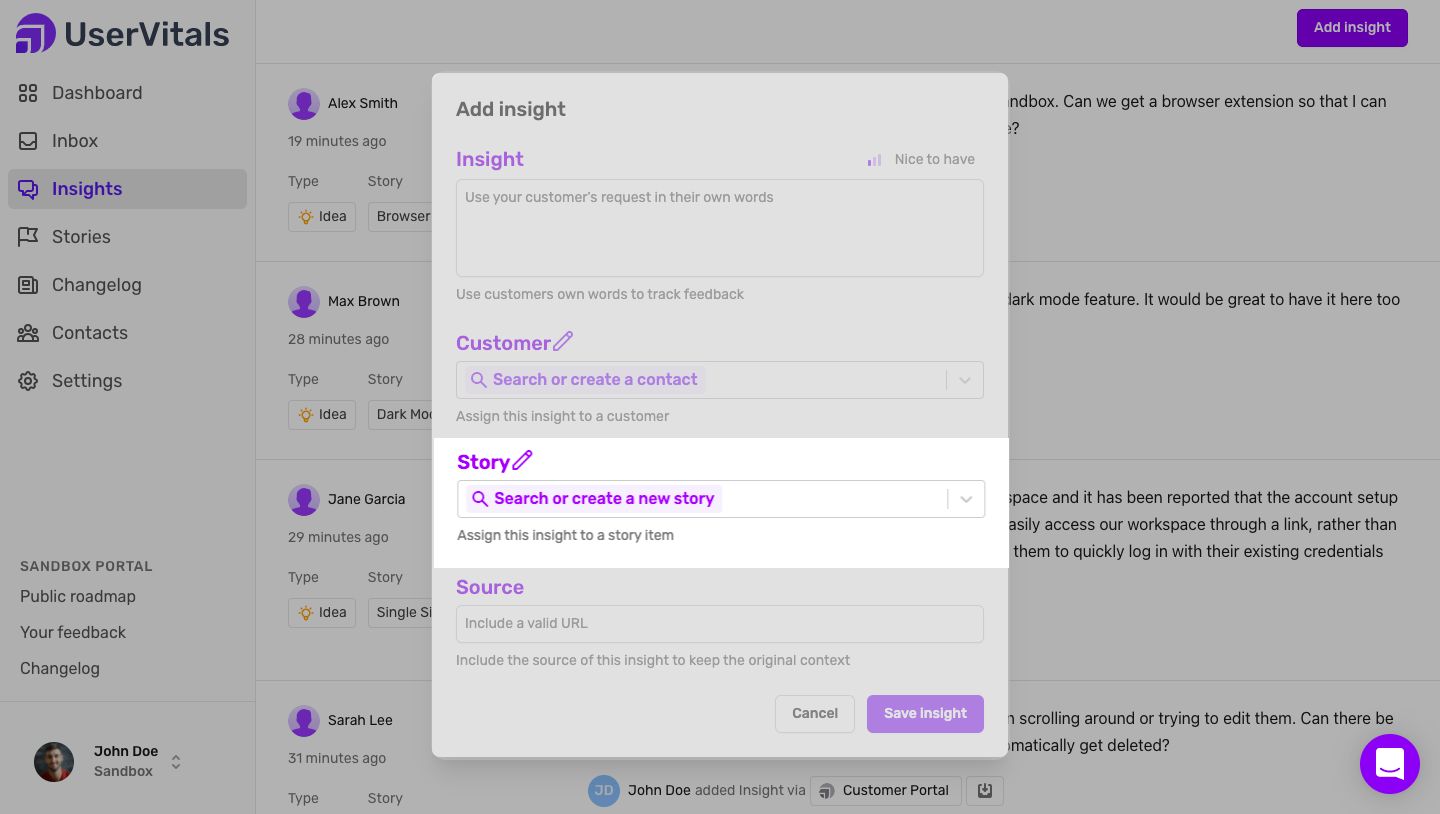The image size is (1440, 814).
Task: Open the Public roadmap link
Action: tap(78, 596)
